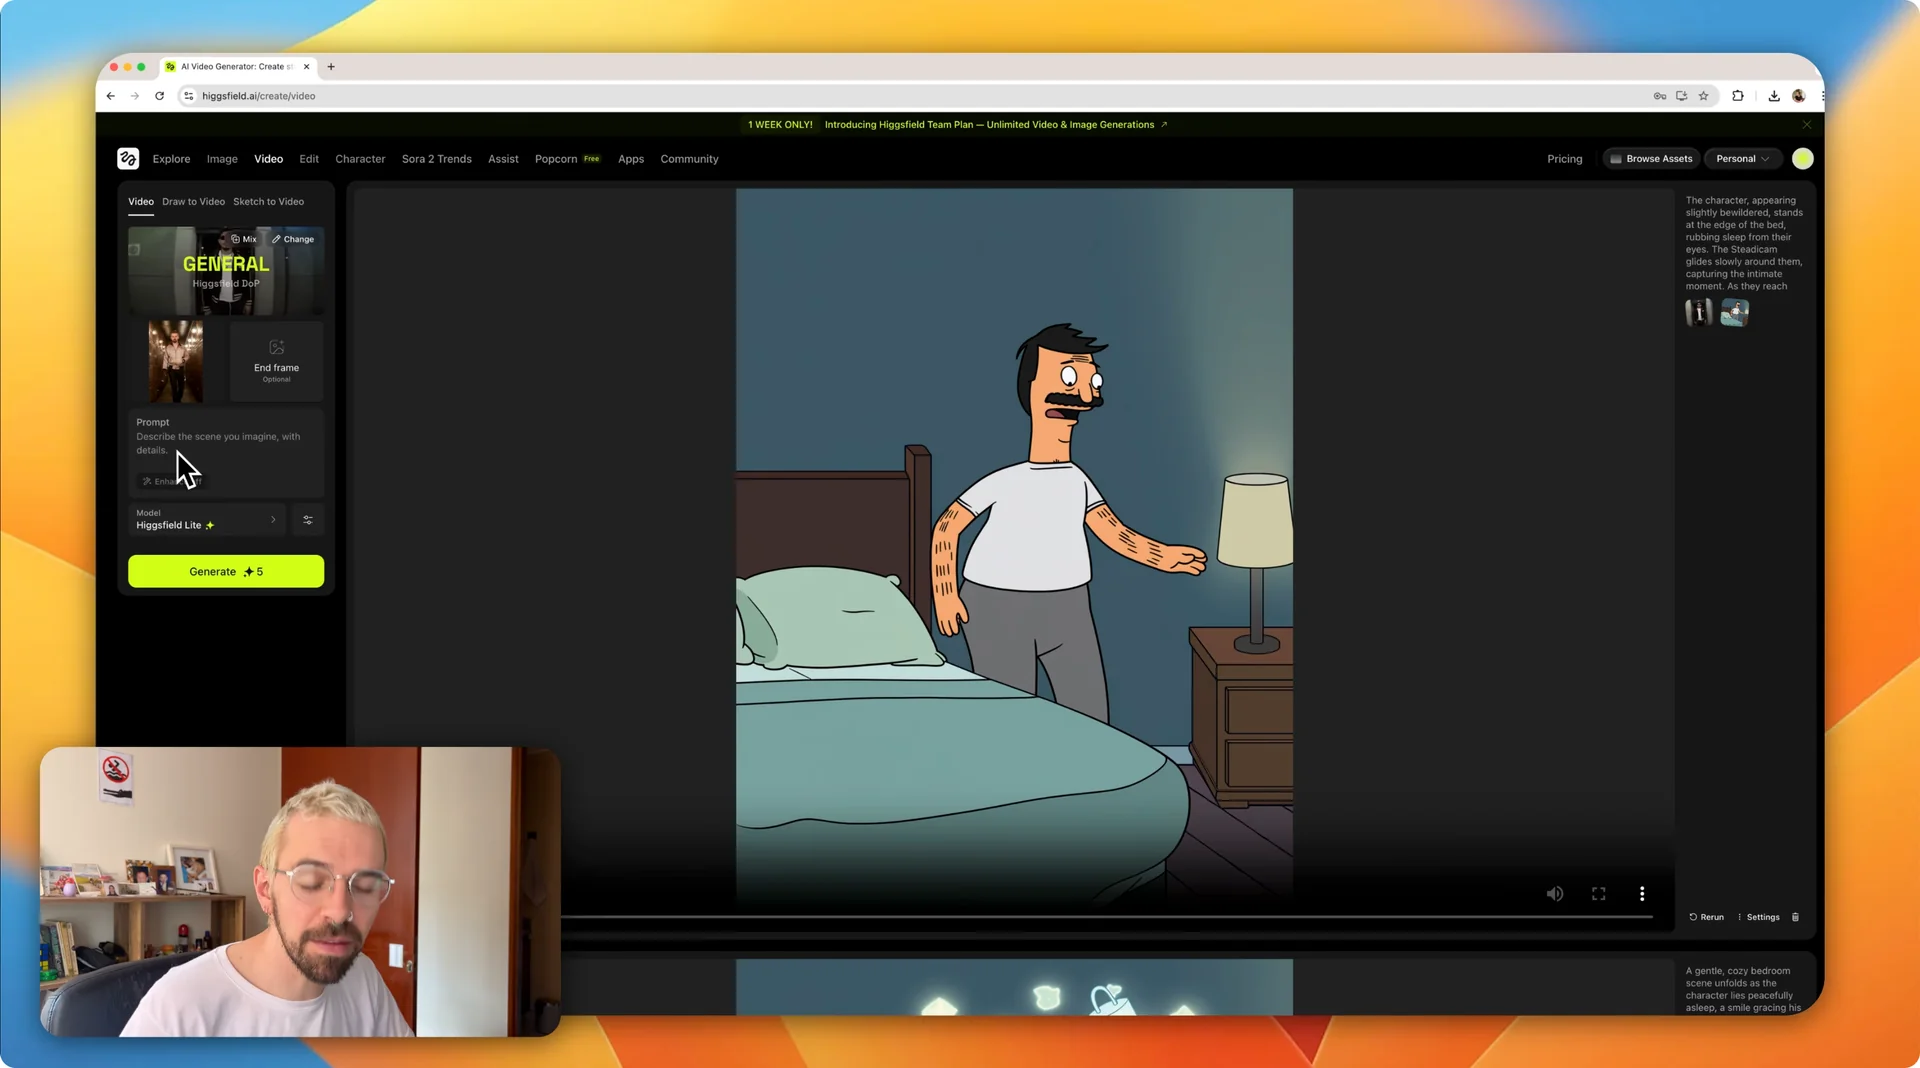The width and height of the screenshot is (1920, 1068).
Task: Open the browser downloads icon
Action: pyautogui.click(x=1774, y=96)
